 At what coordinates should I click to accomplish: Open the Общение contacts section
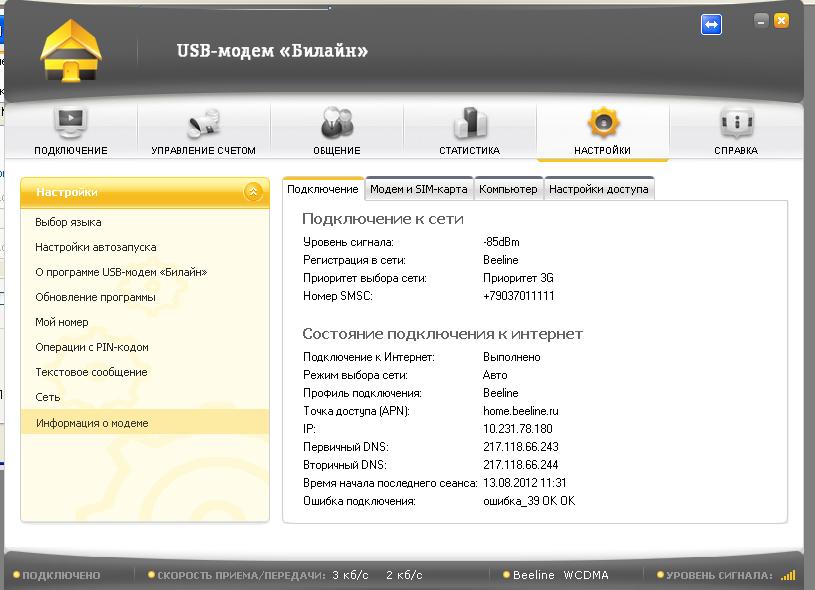pos(337,130)
